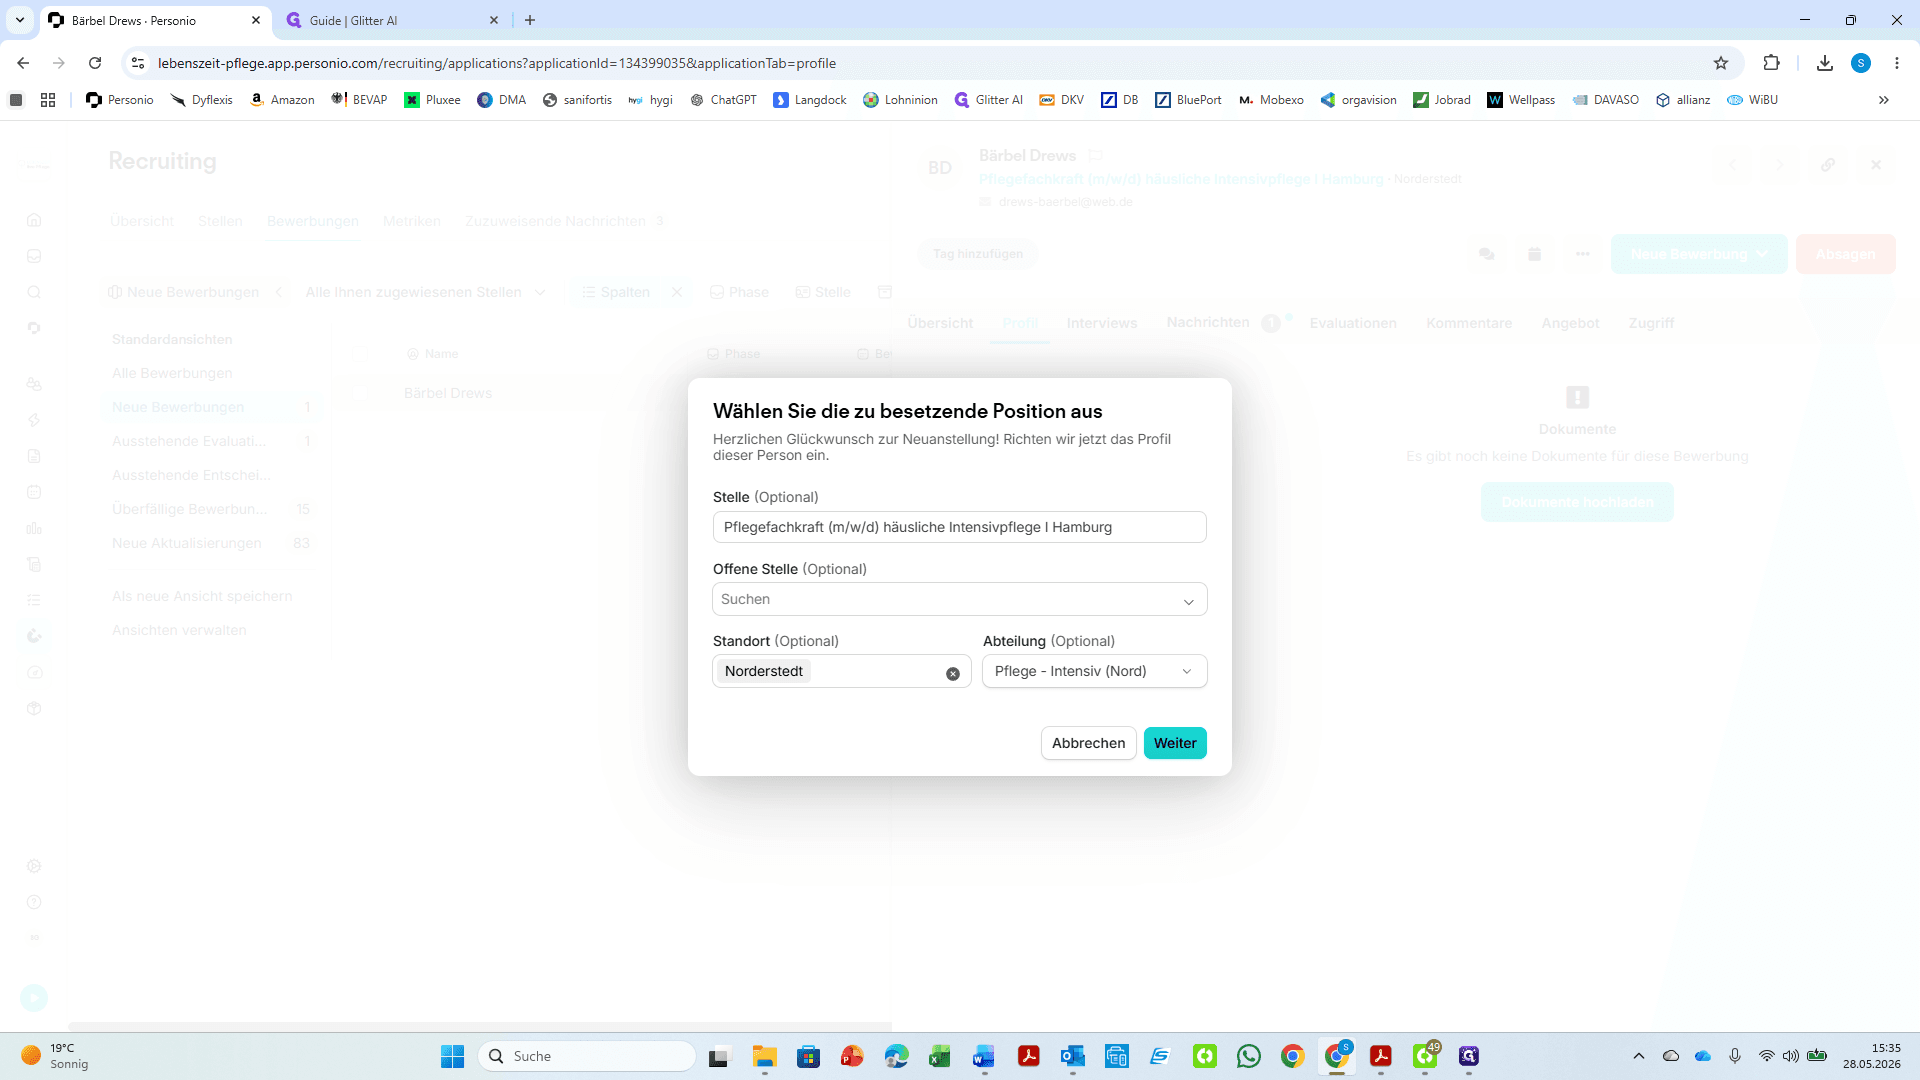
Task: Click the Absagen button in the background
Action: point(1845,254)
